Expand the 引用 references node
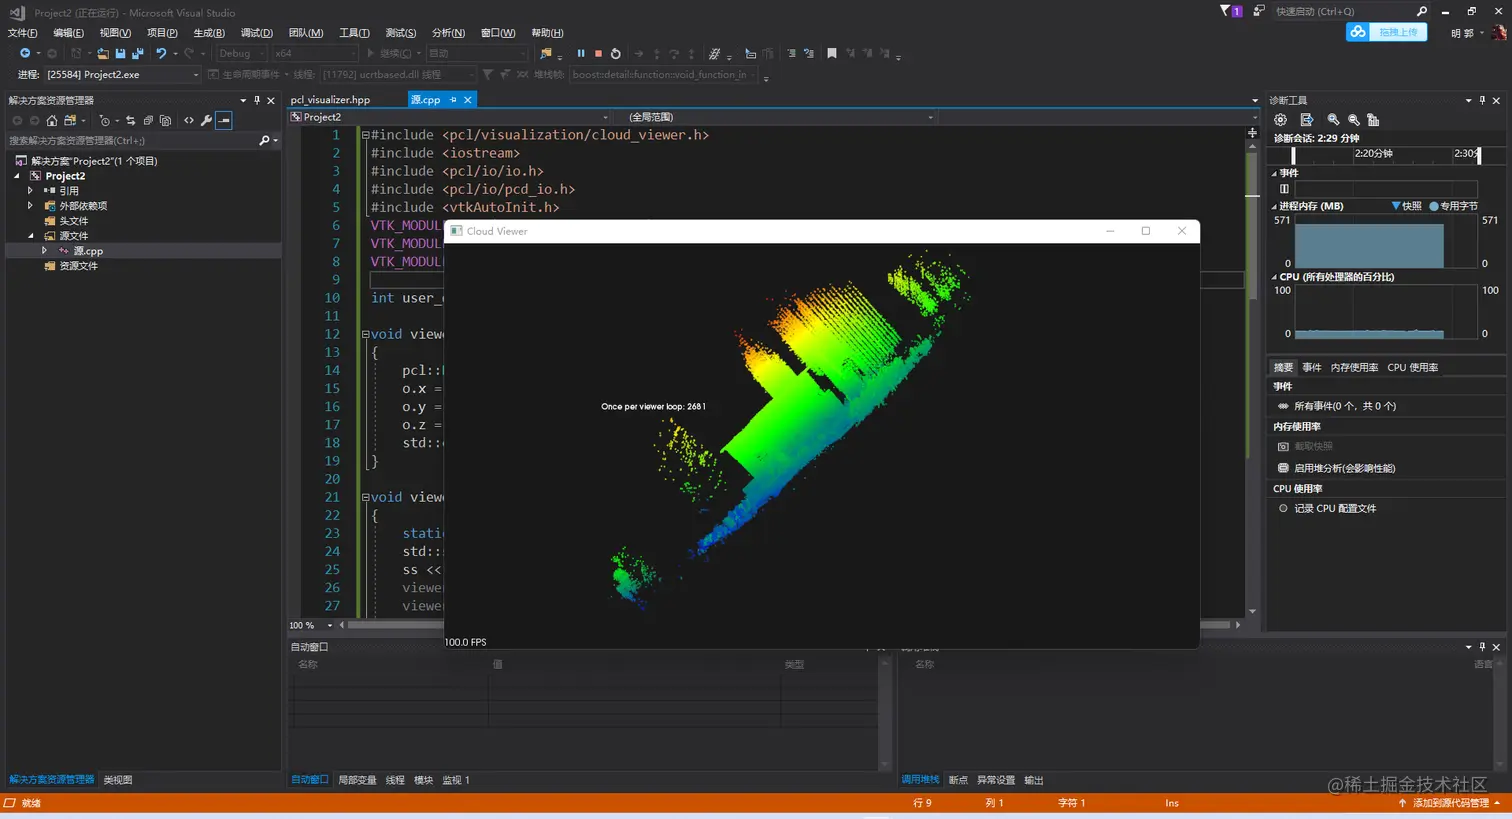 coord(30,190)
